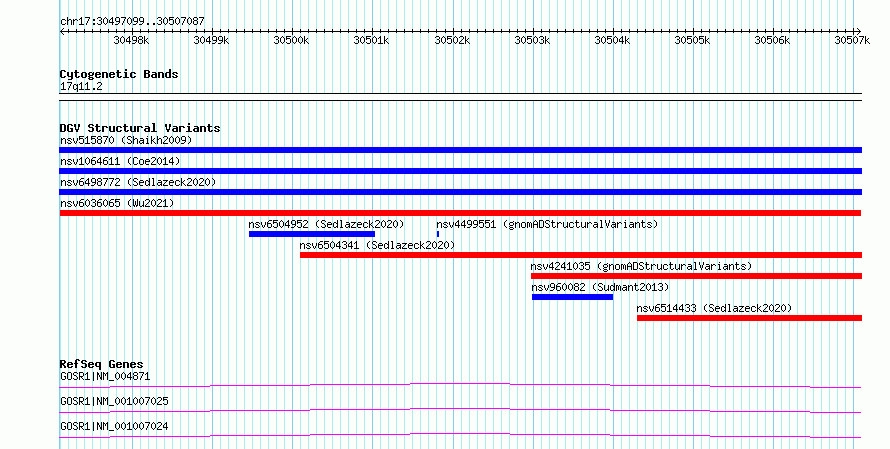Select the nsv1064611 (Coe2014) blue variant bar
890x449 pixels.
tap(460, 171)
